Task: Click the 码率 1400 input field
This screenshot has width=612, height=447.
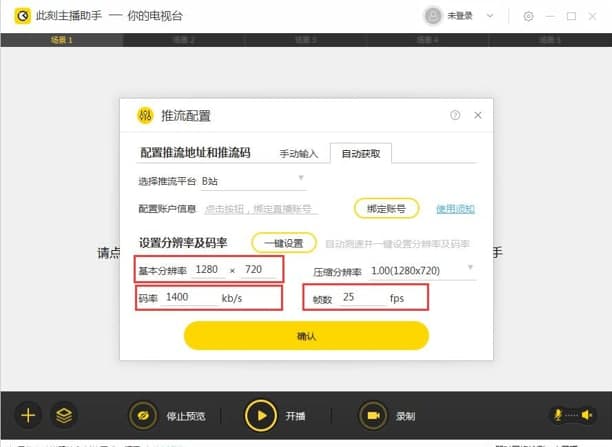Action: [189, 297]
